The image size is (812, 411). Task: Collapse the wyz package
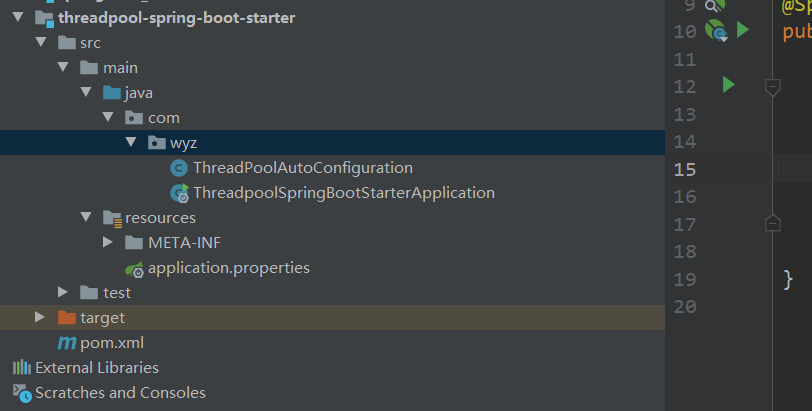pos(130,143)
